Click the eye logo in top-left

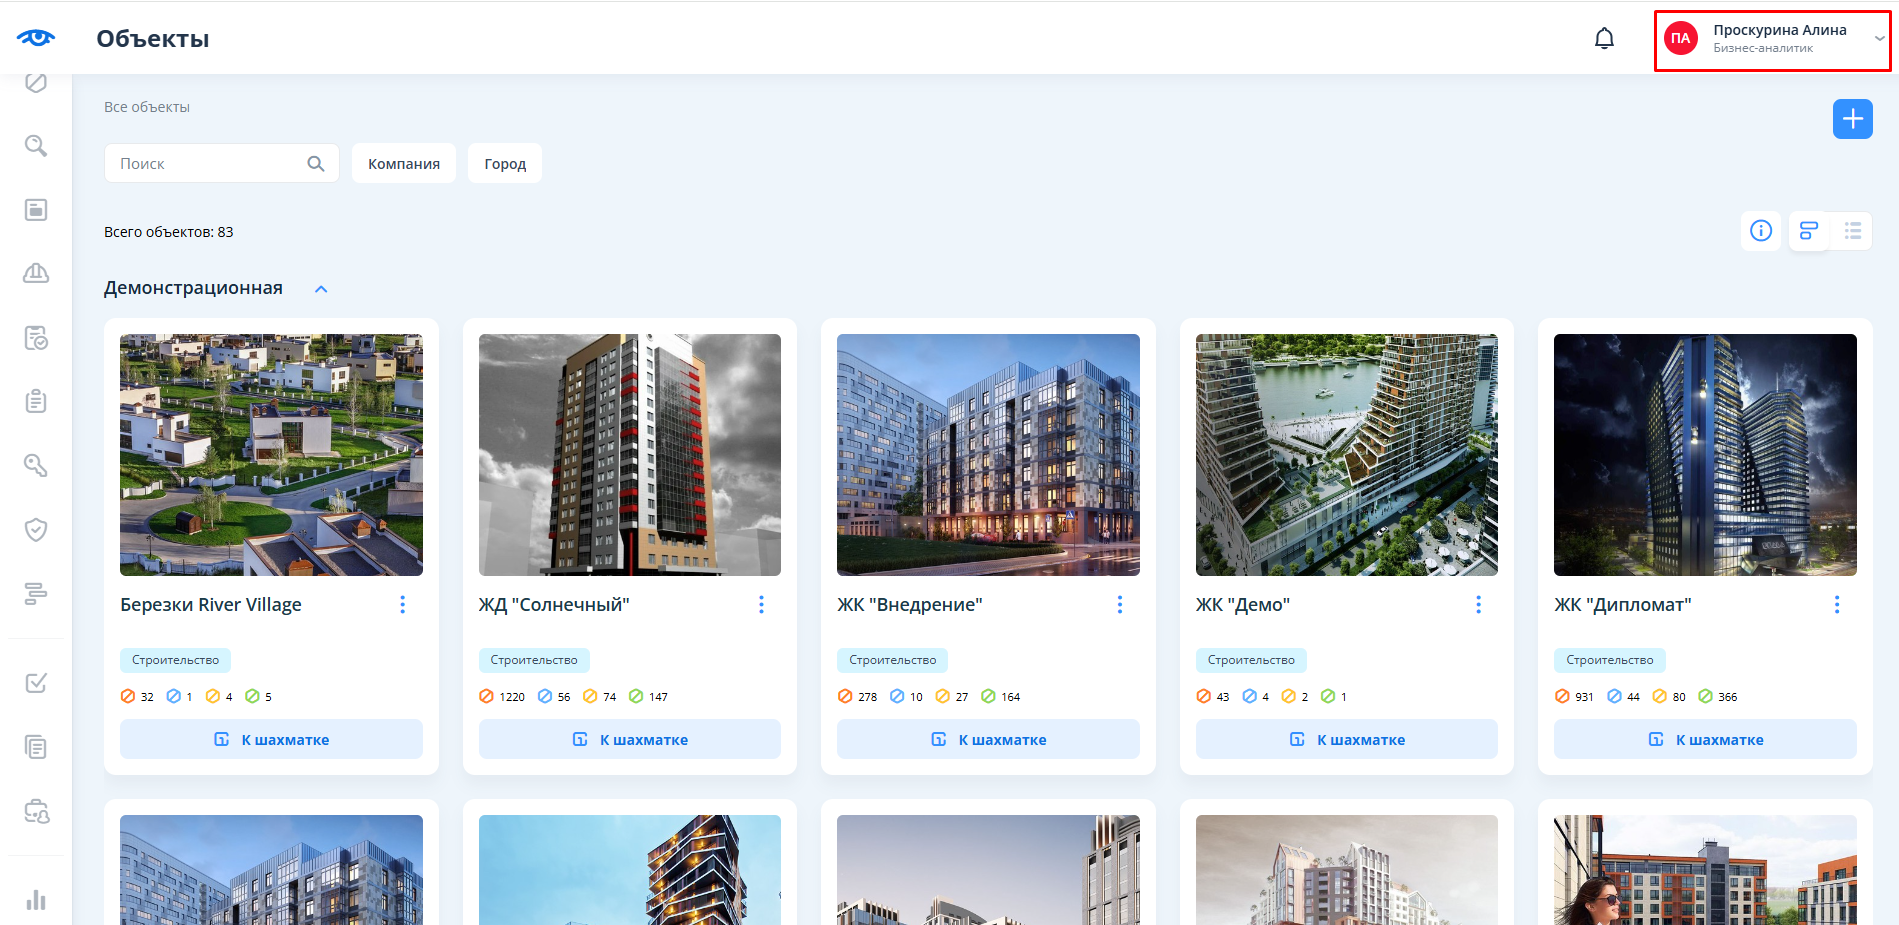(x=36, y=38)
